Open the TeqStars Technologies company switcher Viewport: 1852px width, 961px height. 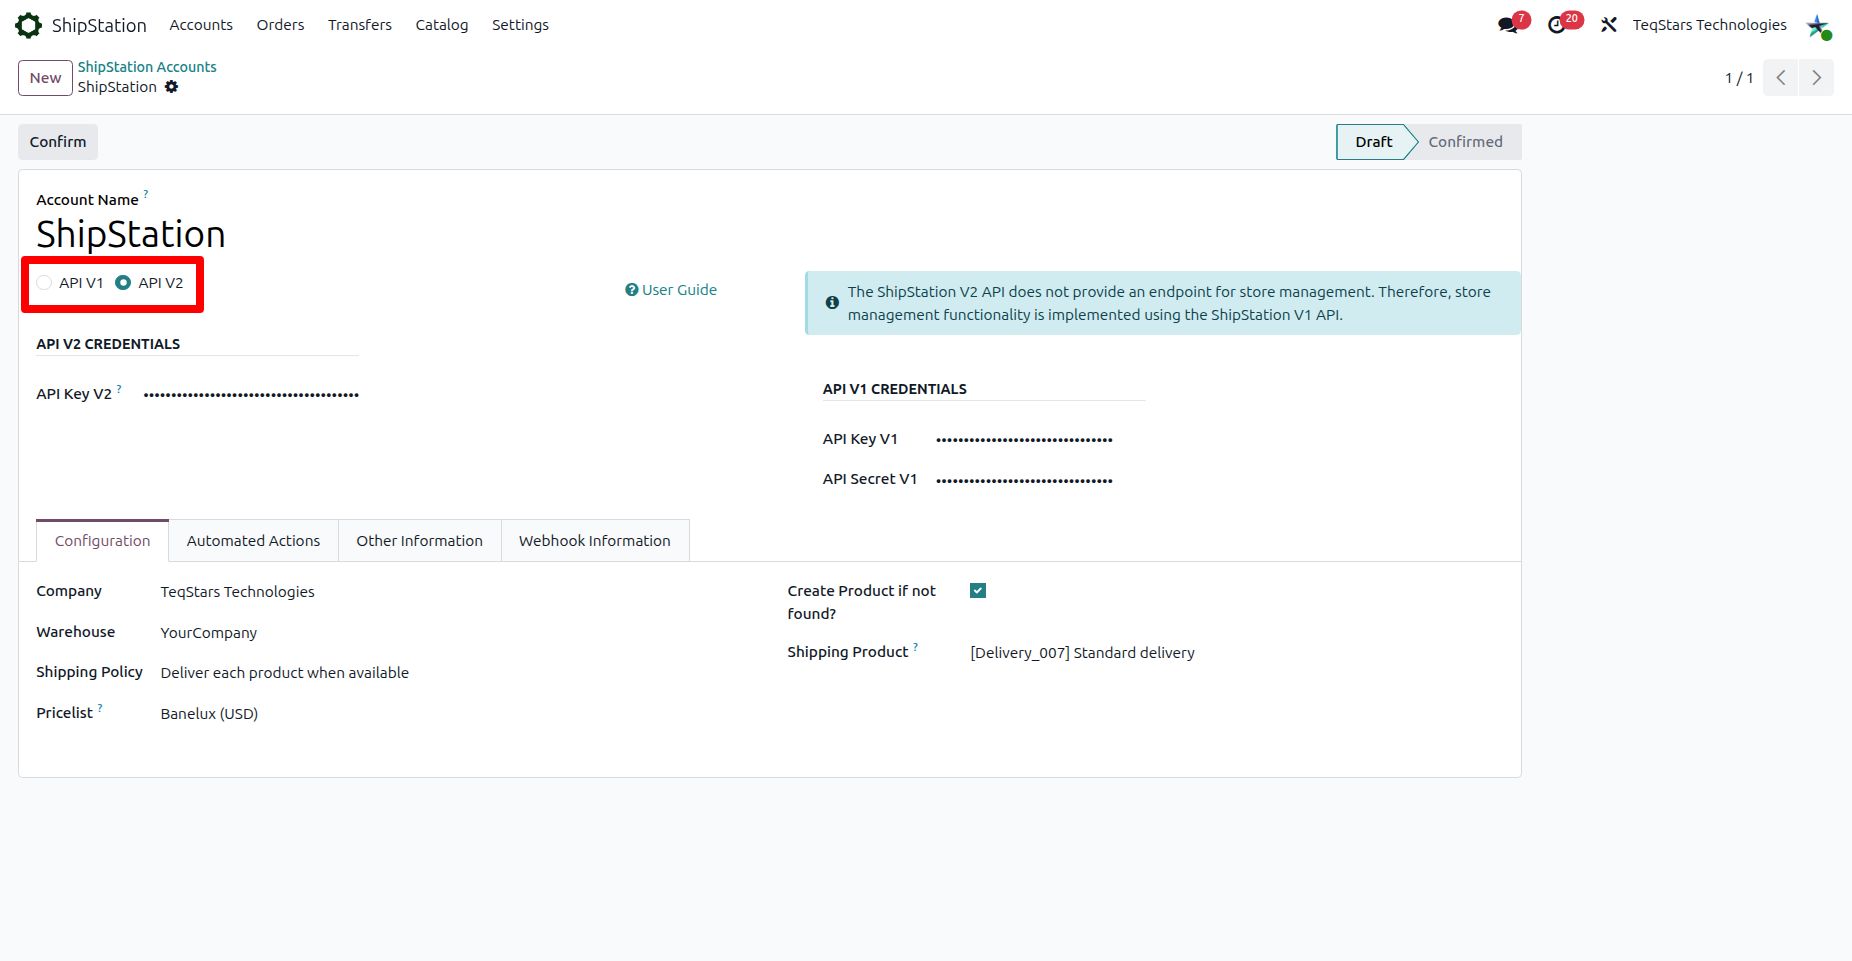click(1709, 25)
